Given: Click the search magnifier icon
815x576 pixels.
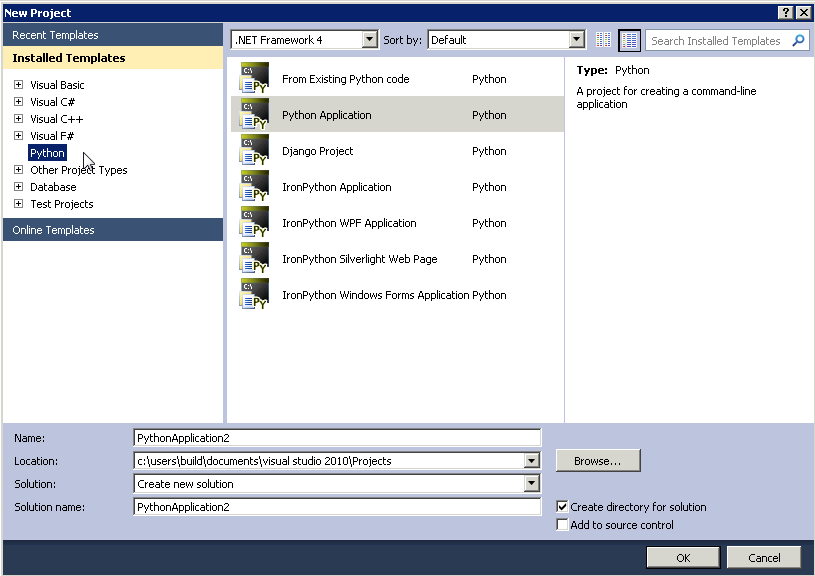Looking at the screenshot, I should (798, 40).
